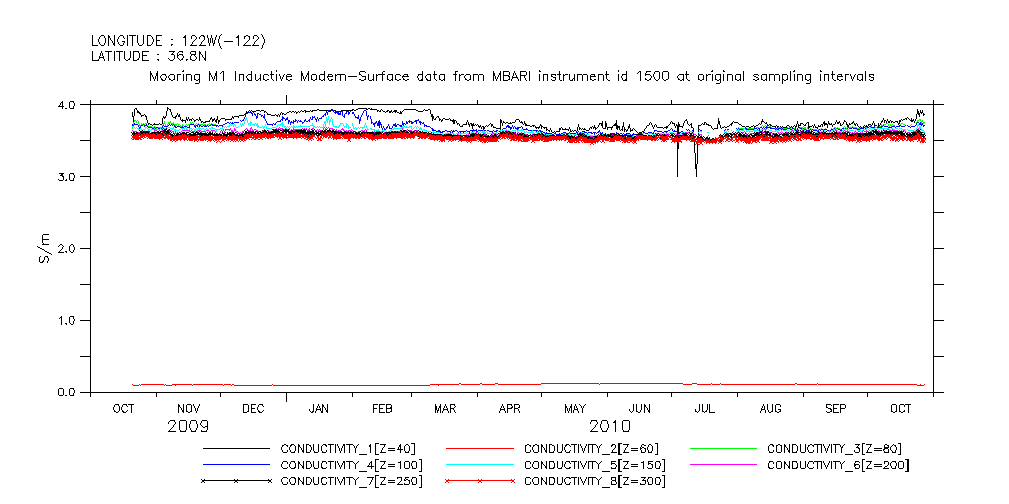Click the 2009 year label
Screen dimensions: 1009x504
pos(188,426)
